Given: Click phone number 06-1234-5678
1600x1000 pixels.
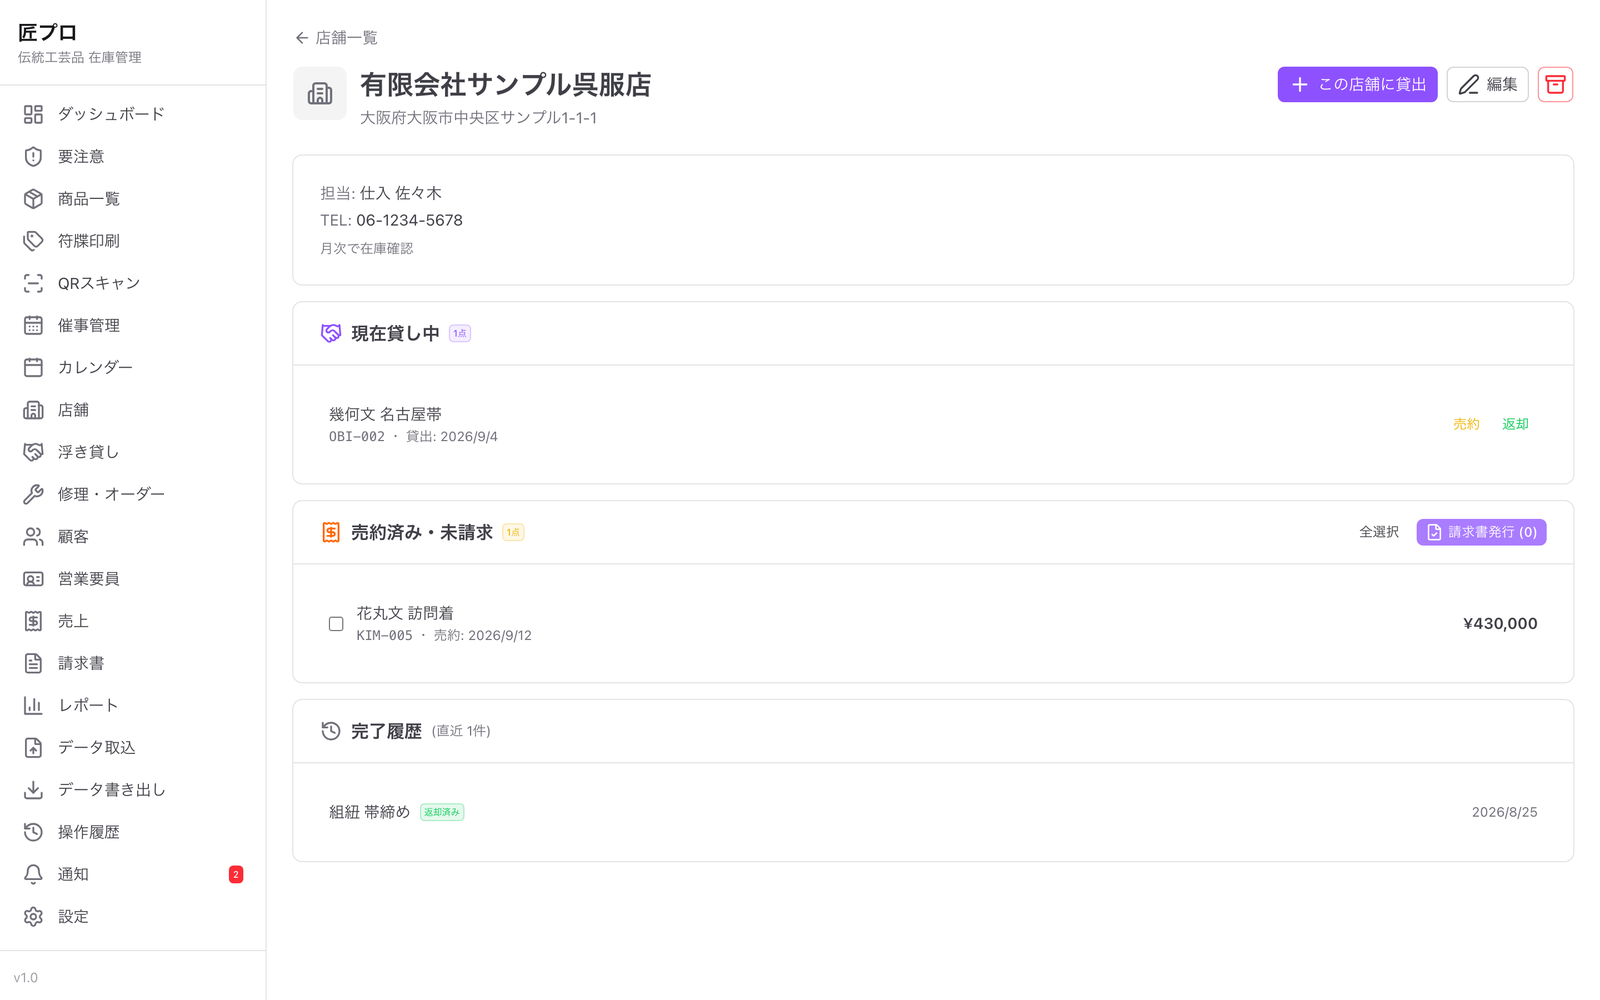Looking at the screenshot, I should pos(409,220).
